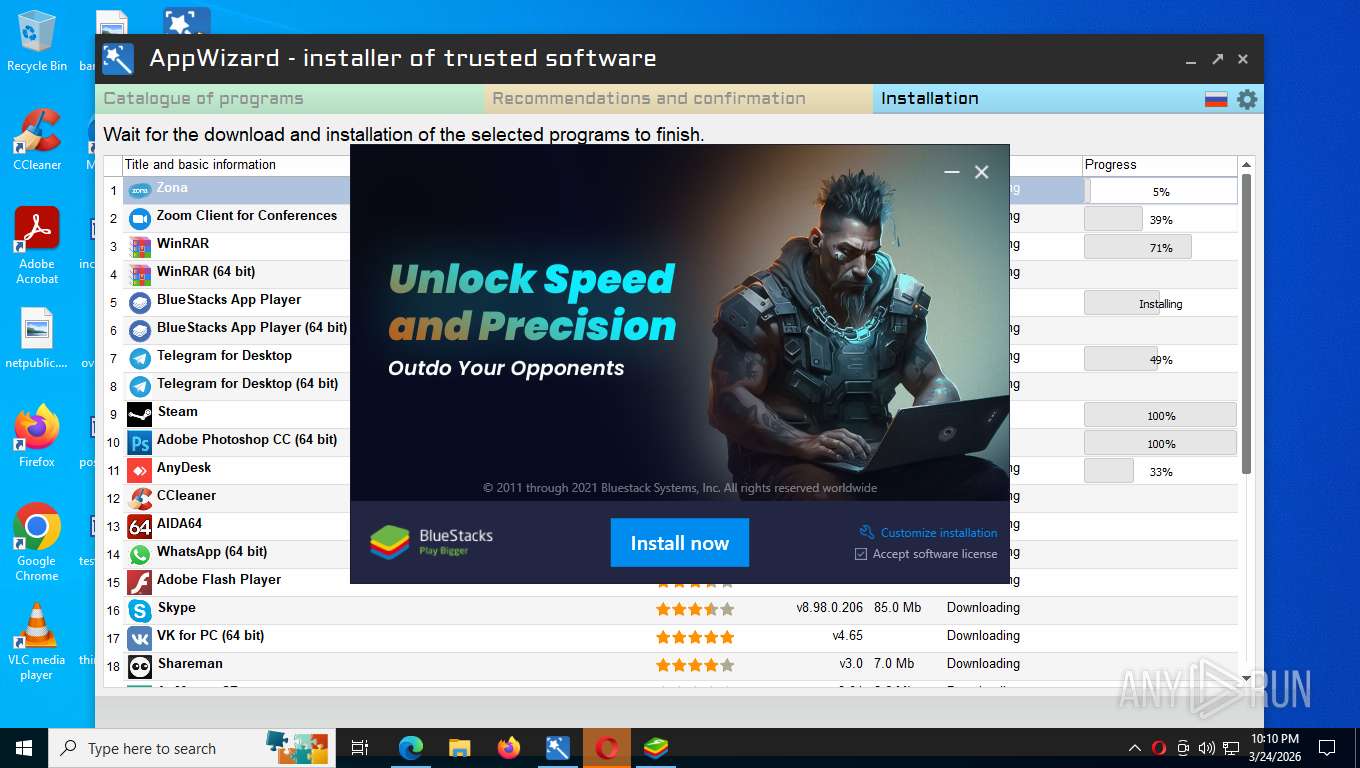Open the notification center

(x=1327, y=748)
